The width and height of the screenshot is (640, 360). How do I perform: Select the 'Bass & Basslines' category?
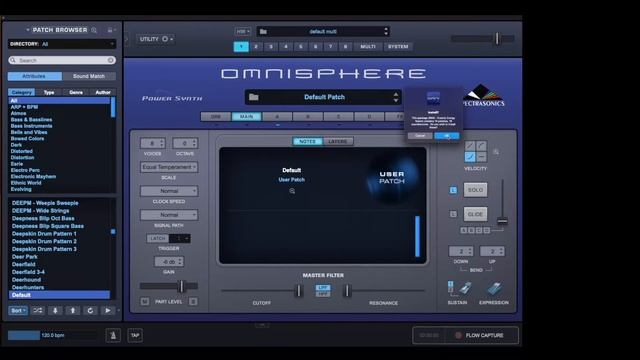[x=31, y=120]
